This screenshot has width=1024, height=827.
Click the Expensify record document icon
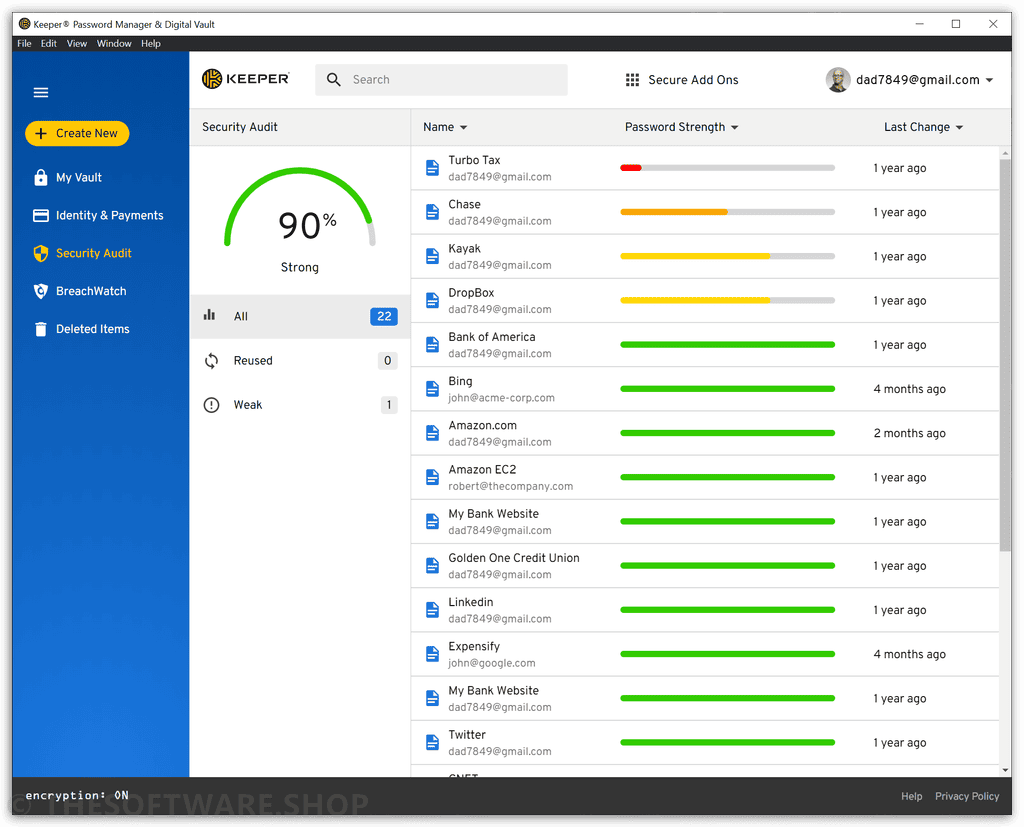coord(432,654)
